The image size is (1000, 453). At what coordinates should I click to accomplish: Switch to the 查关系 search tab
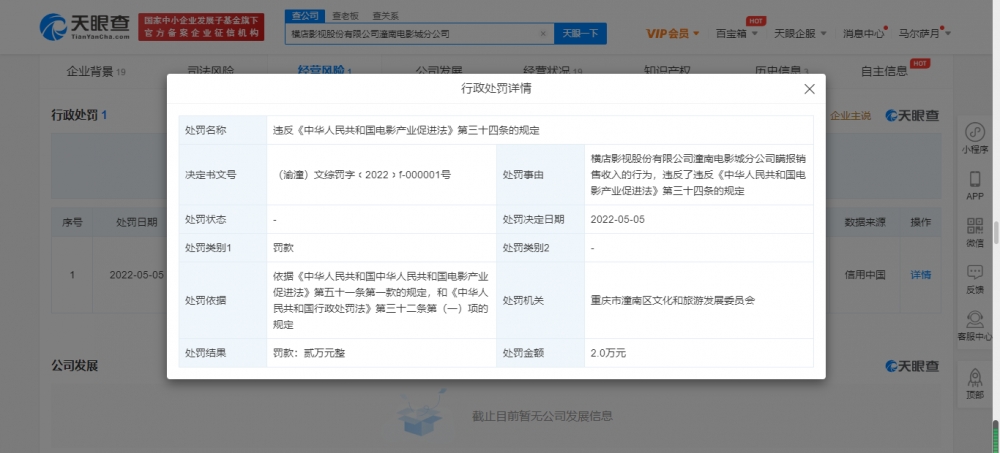384,16
